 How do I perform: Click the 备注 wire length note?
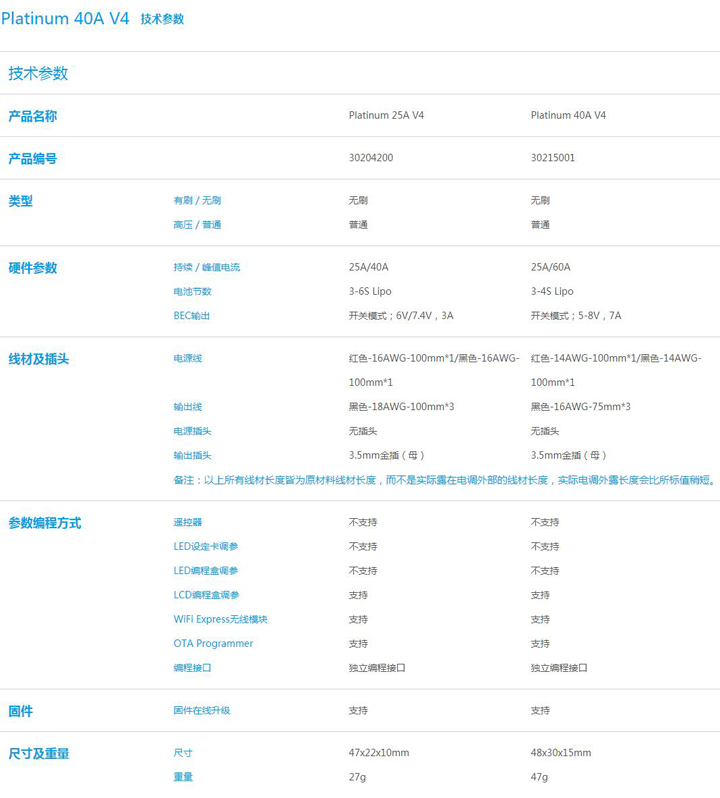pos(446,480)
